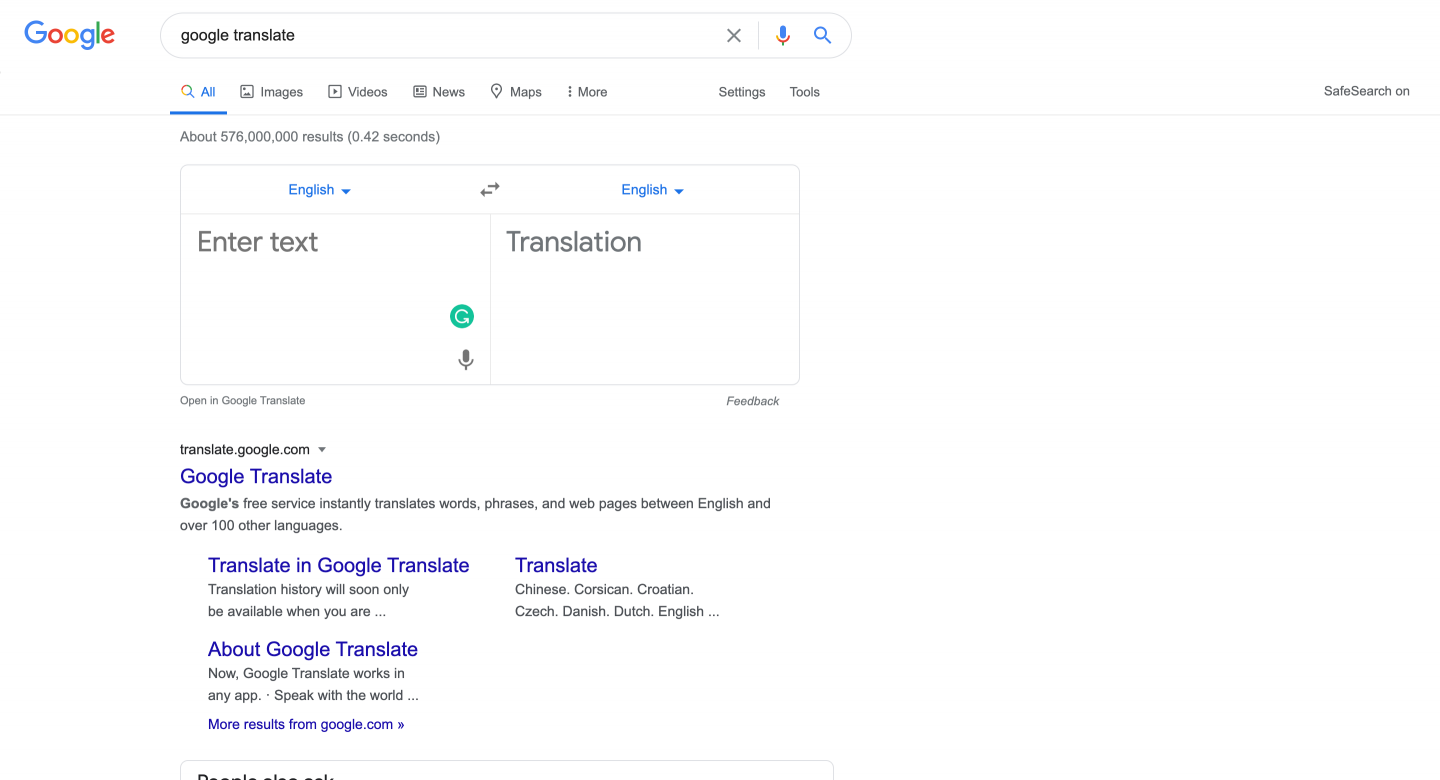The image size is (1440, 780).
Task: Start voice search with the search bar microphone
Action: tap(783, 36)
